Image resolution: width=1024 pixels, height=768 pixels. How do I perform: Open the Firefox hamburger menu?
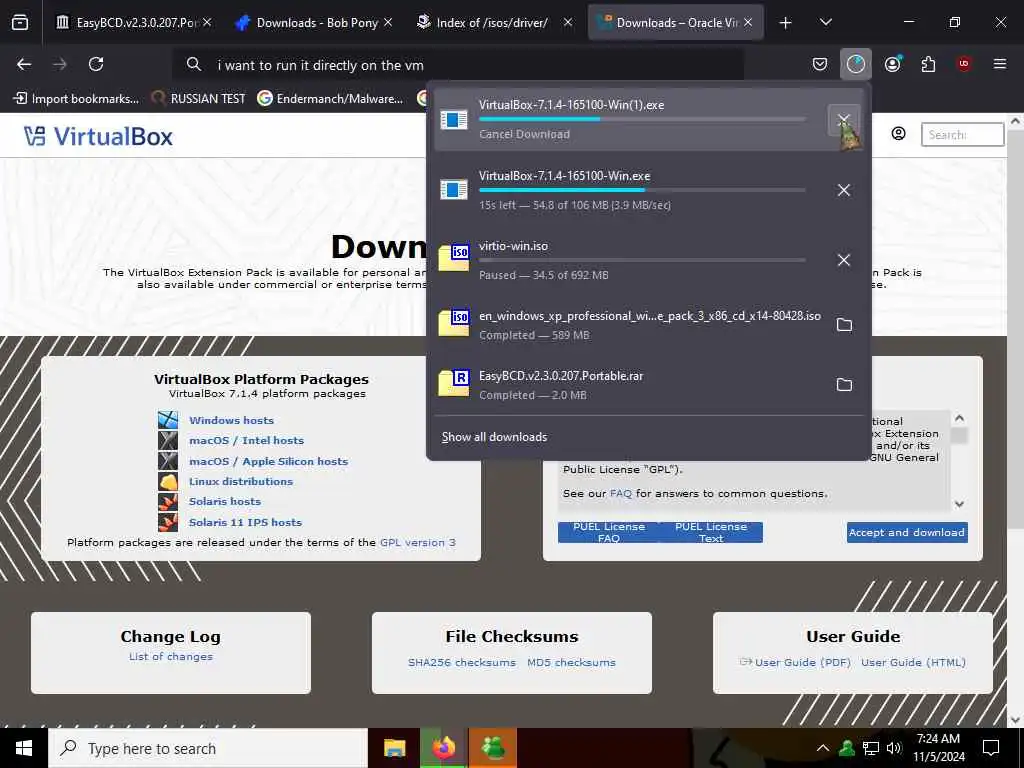(x=1000, y=64)
